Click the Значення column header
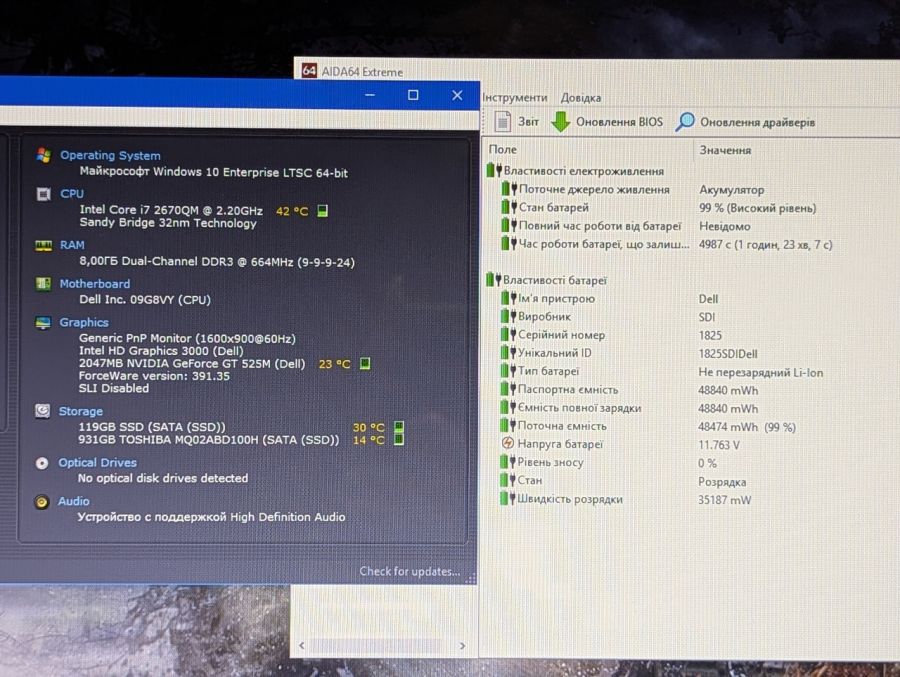Screen dimensions: 900x677 pos(725,150)
